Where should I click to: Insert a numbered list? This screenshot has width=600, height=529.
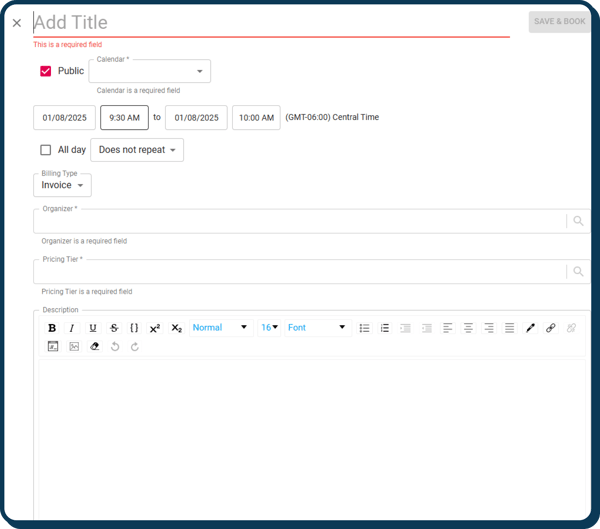385,328
